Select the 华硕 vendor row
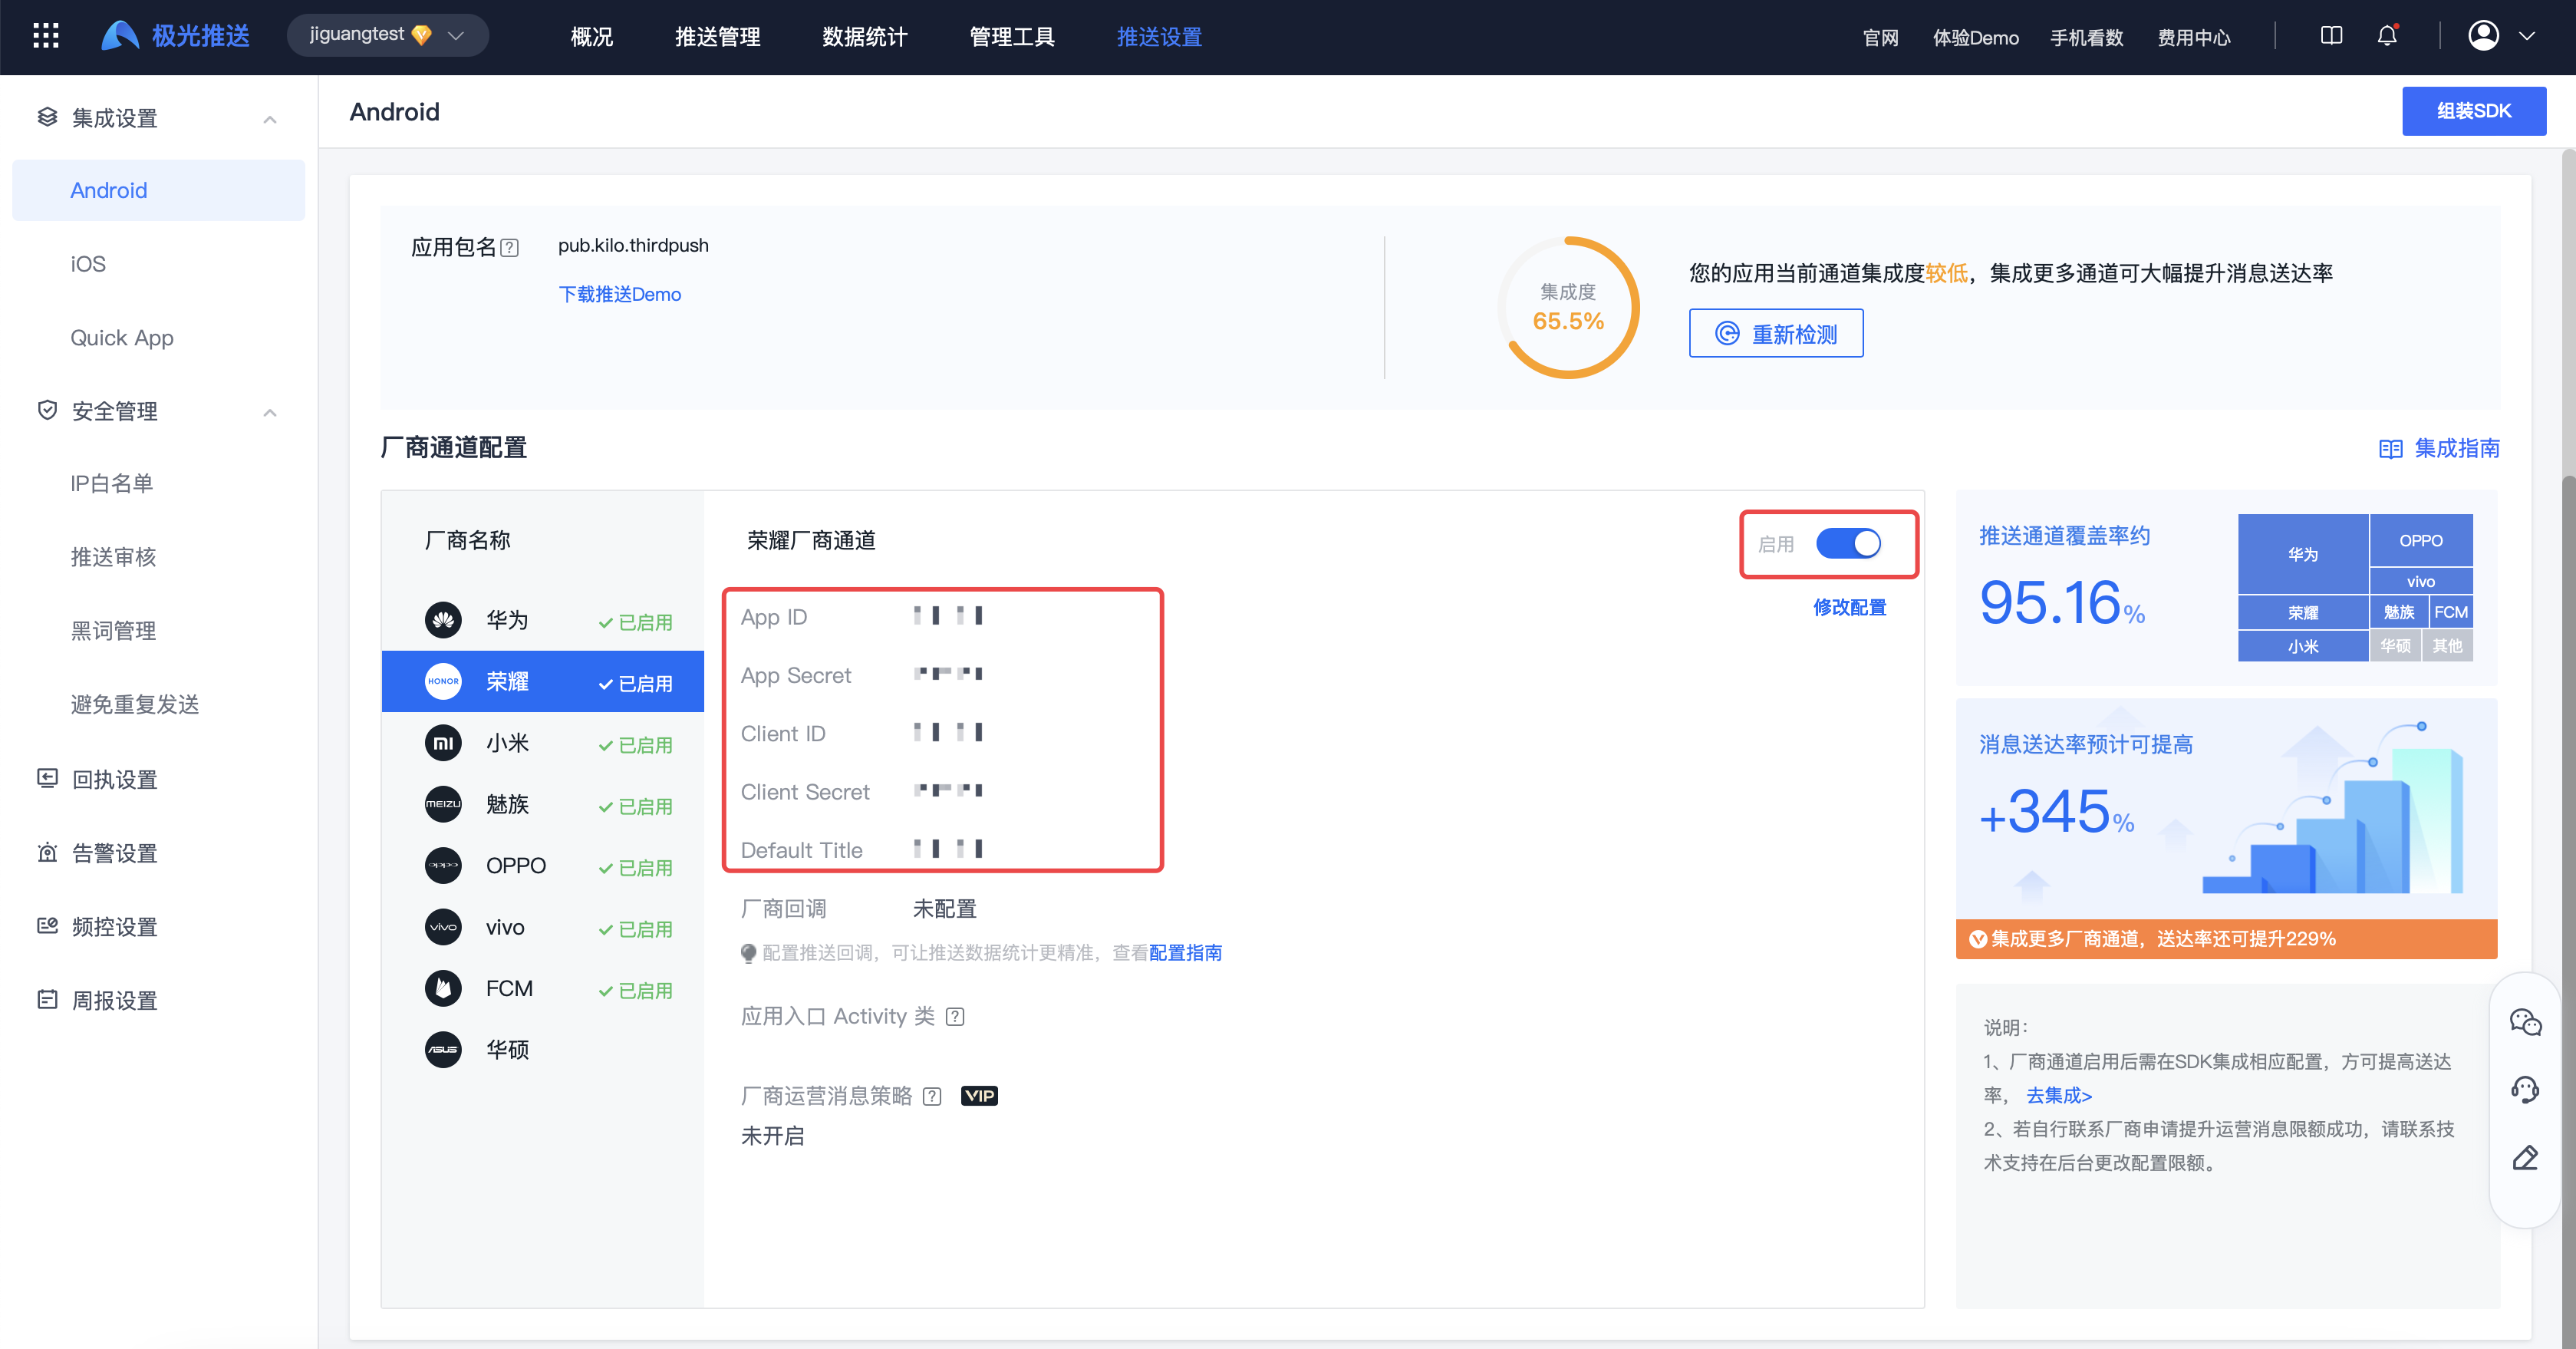Viewport: 2576px width, 1349px height. pos(543,1050)
